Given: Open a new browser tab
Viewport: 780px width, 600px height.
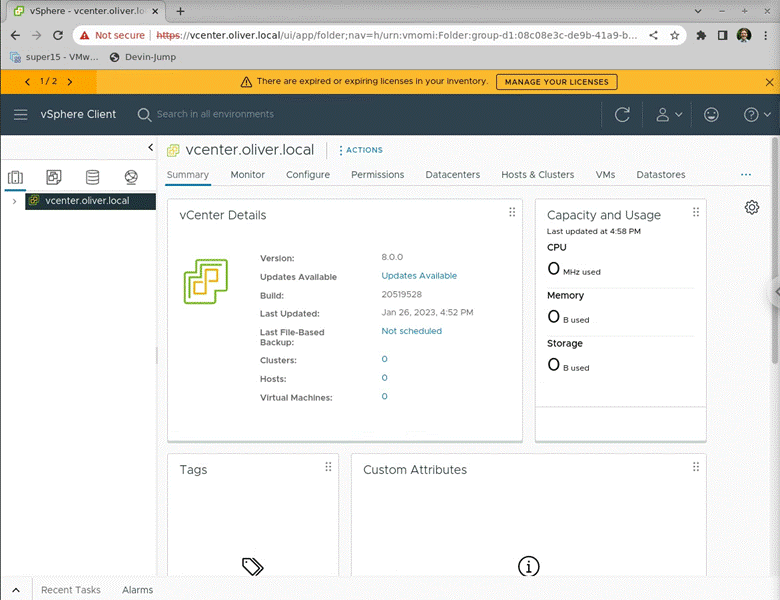Looking at the screenshot, I should pyautogui.click(x=180, y=11).
